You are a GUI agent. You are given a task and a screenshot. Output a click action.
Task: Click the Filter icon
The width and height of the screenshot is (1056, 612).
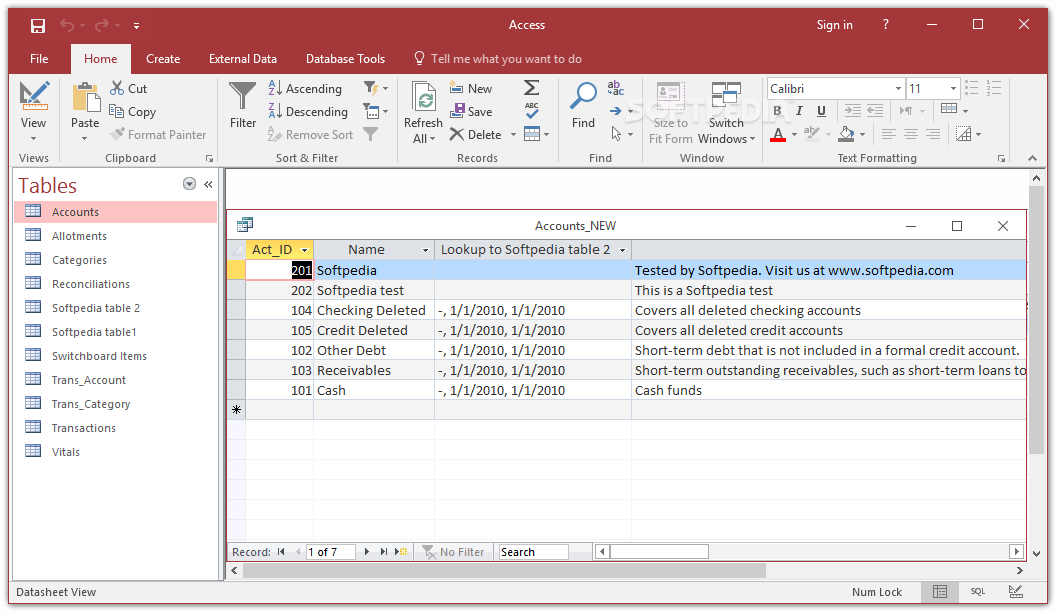click(242, 103)
